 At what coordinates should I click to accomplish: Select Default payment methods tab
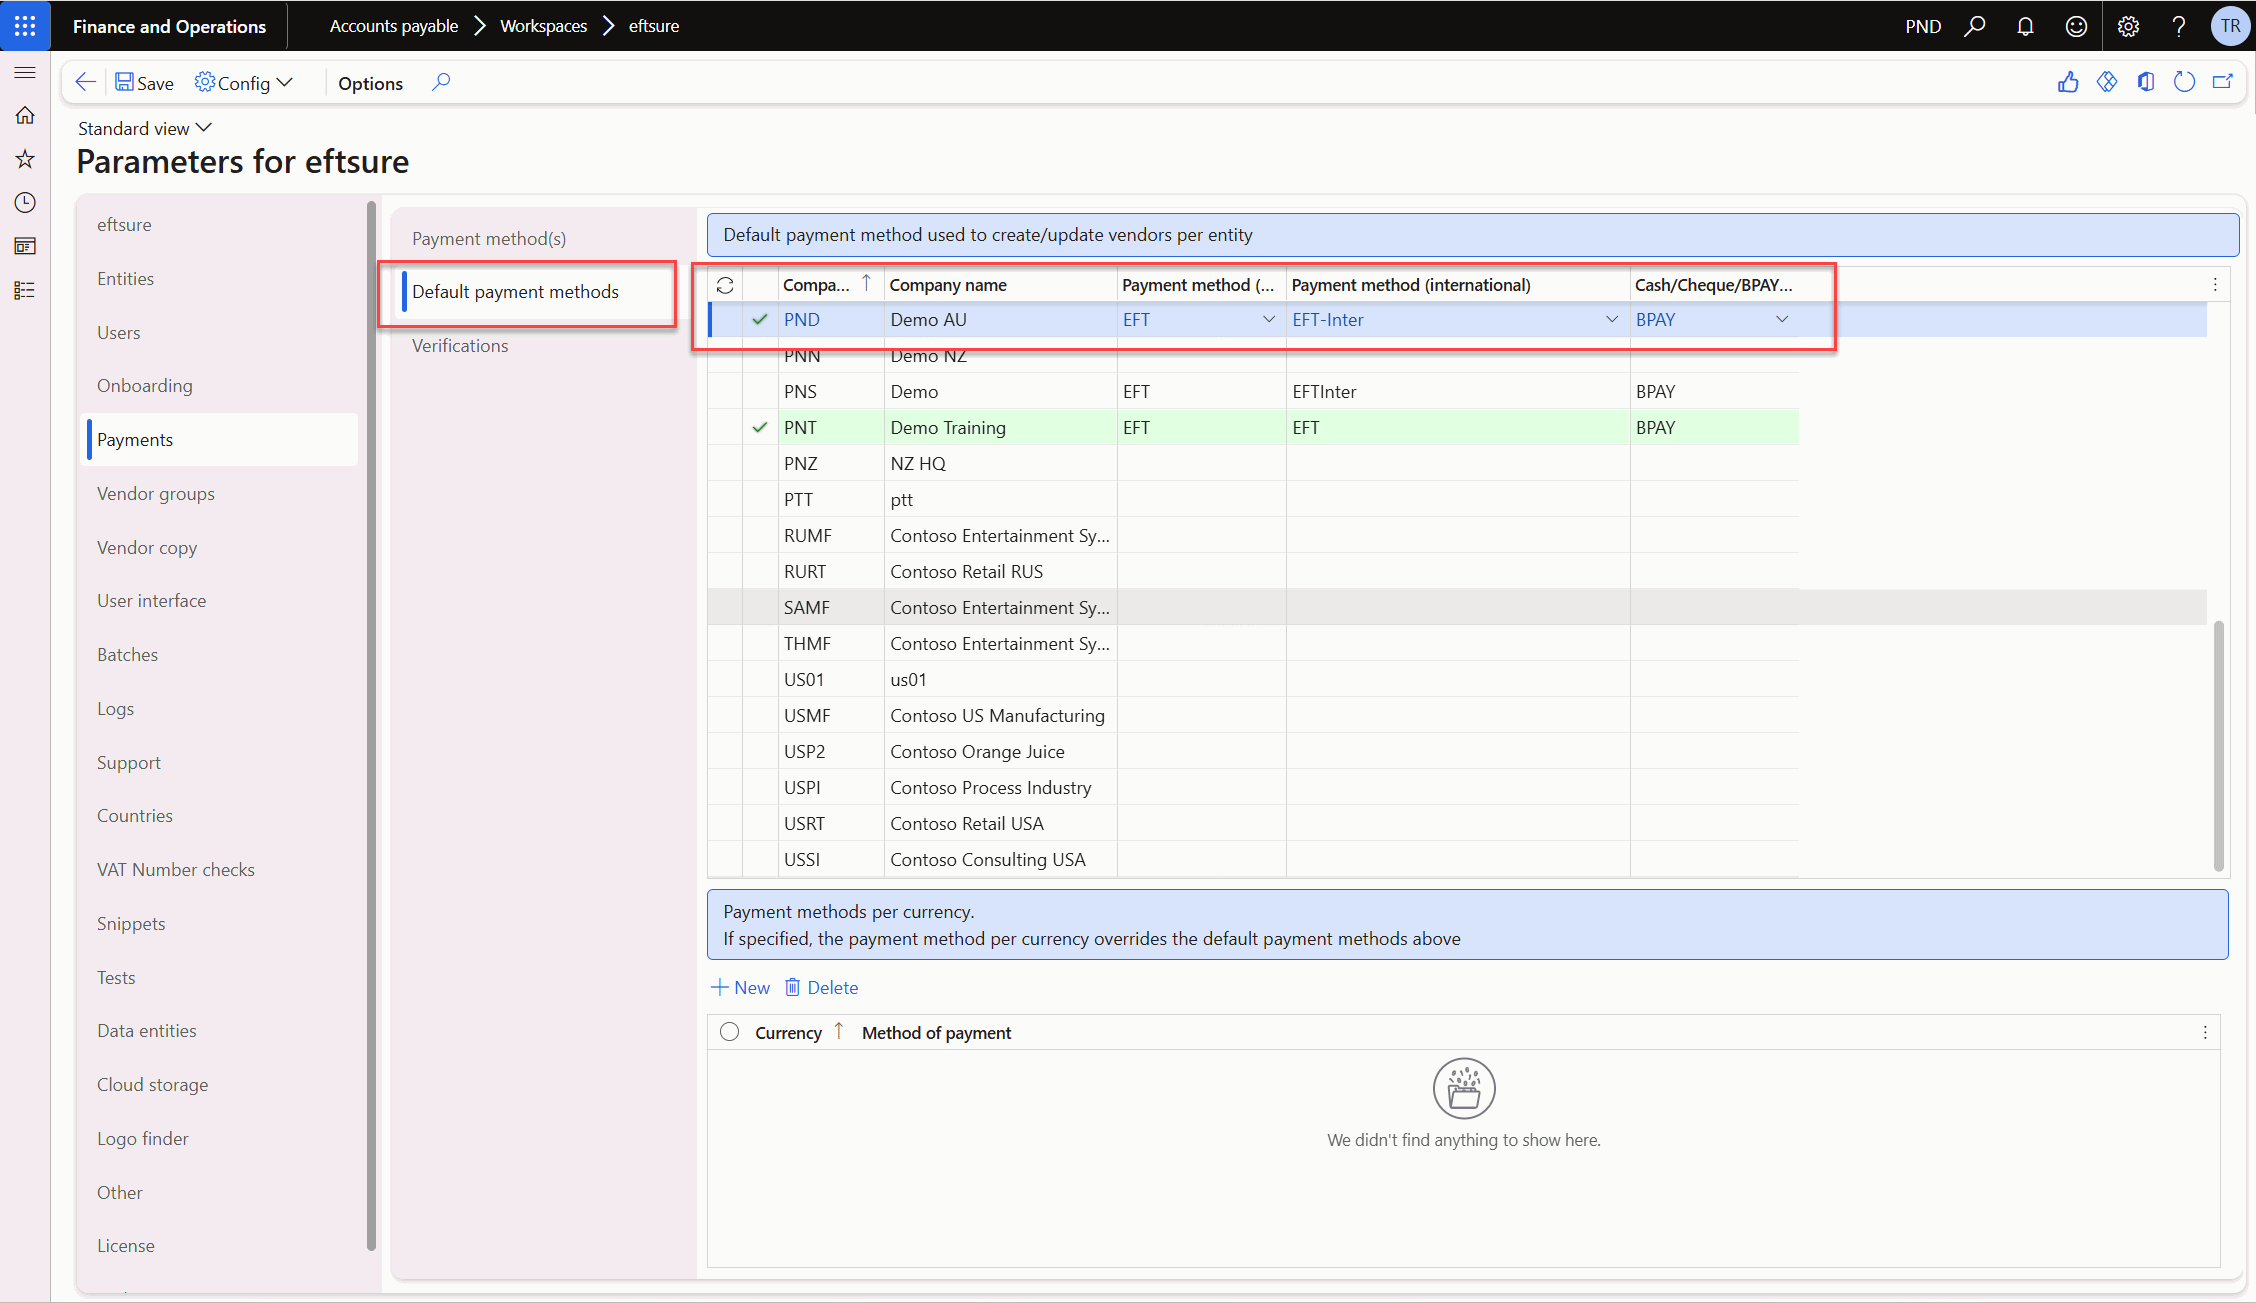(x=516, y=292)
